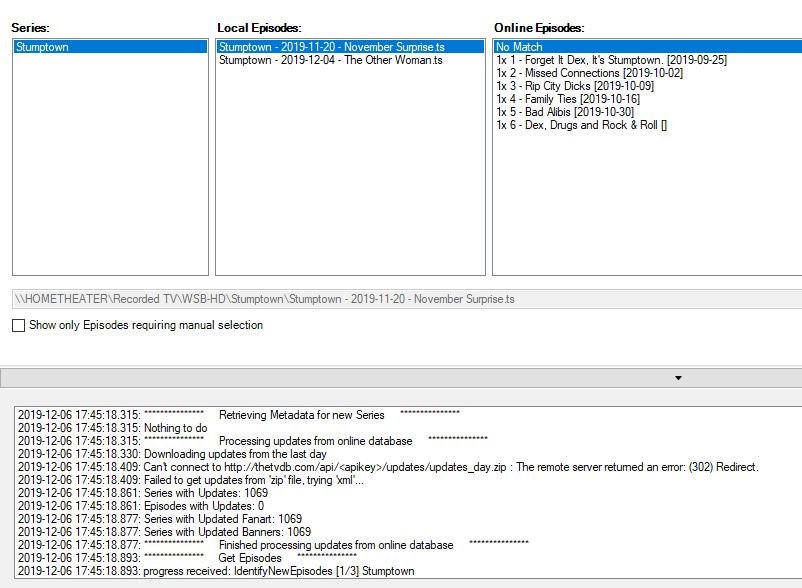Collapse log panel using the down arrow
The height and width of the screenshot is (588, 802).
coord(678,378)
